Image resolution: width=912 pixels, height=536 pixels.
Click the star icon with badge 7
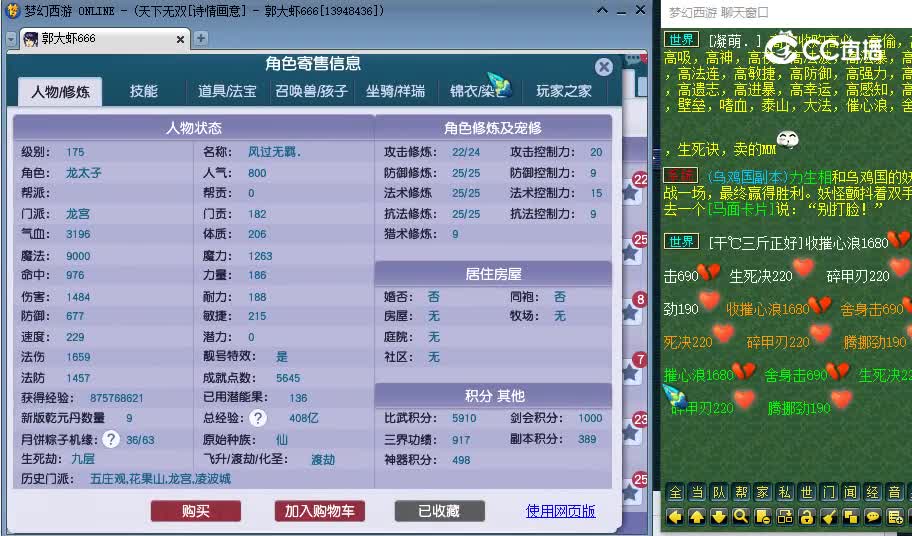click(x=632, y=371)
